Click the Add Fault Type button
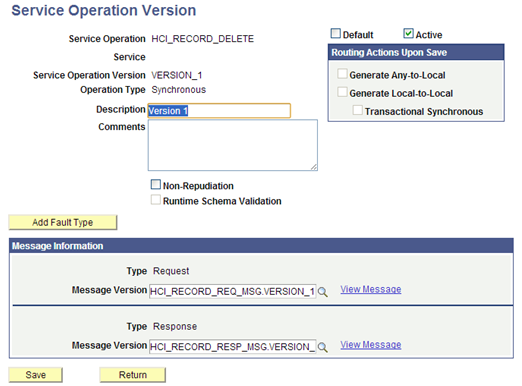Screen dimensions: 522x386 (x=63, y=222)
